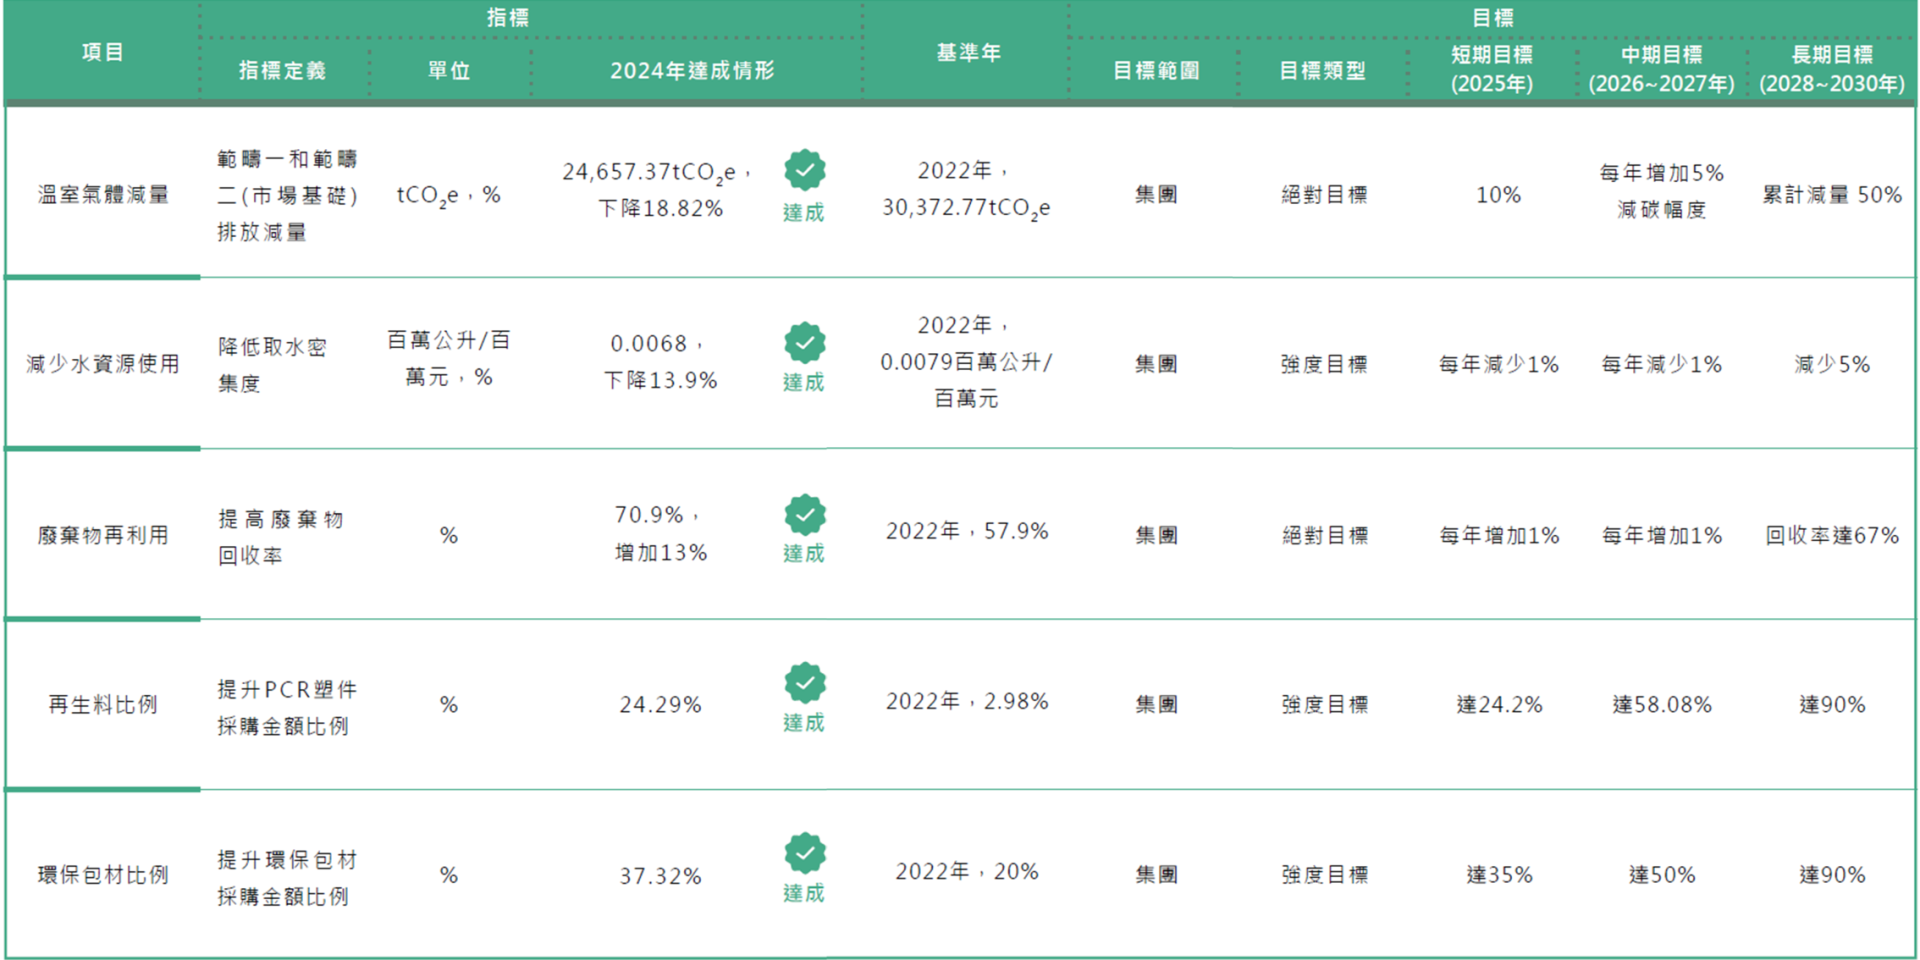Select the 達58.08% mid-term target cell
Image resolution: width=1920 pixels, height=960 pixels.
point(1661,705)
